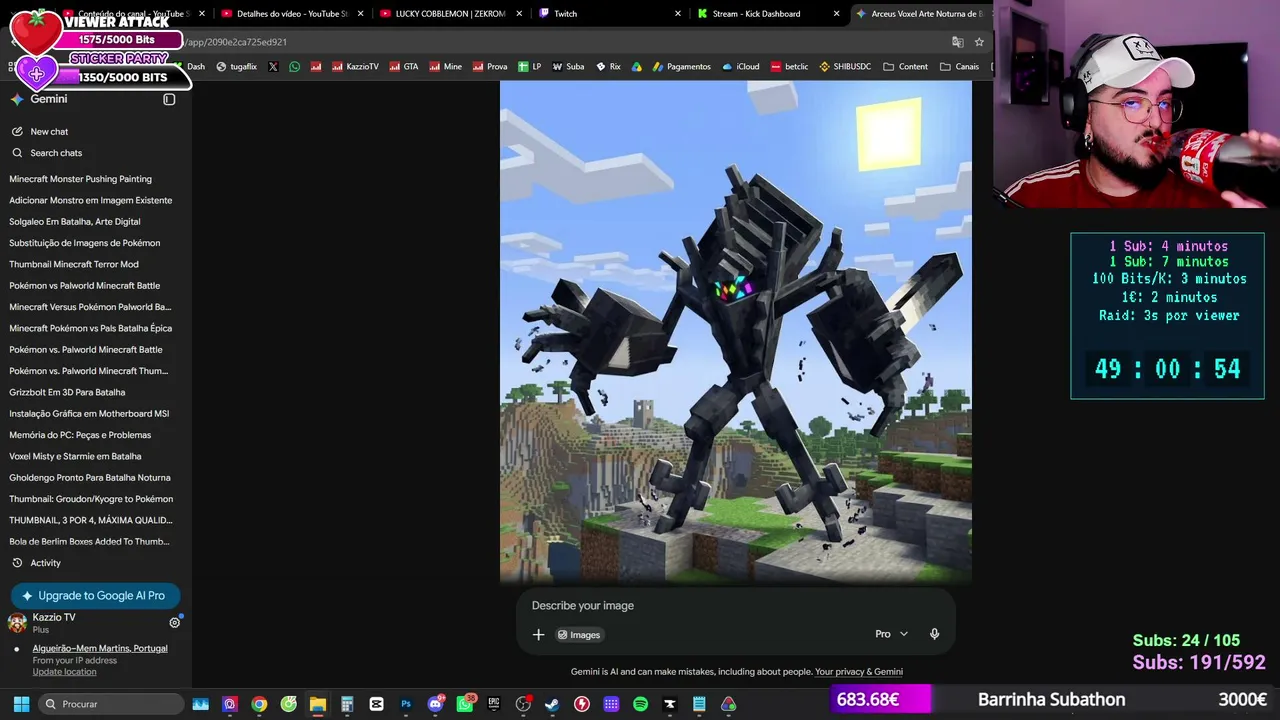Open the Google Drive bookmark icon
Image resolution: width=1280 pixels, height=720 pixels.
636,67
